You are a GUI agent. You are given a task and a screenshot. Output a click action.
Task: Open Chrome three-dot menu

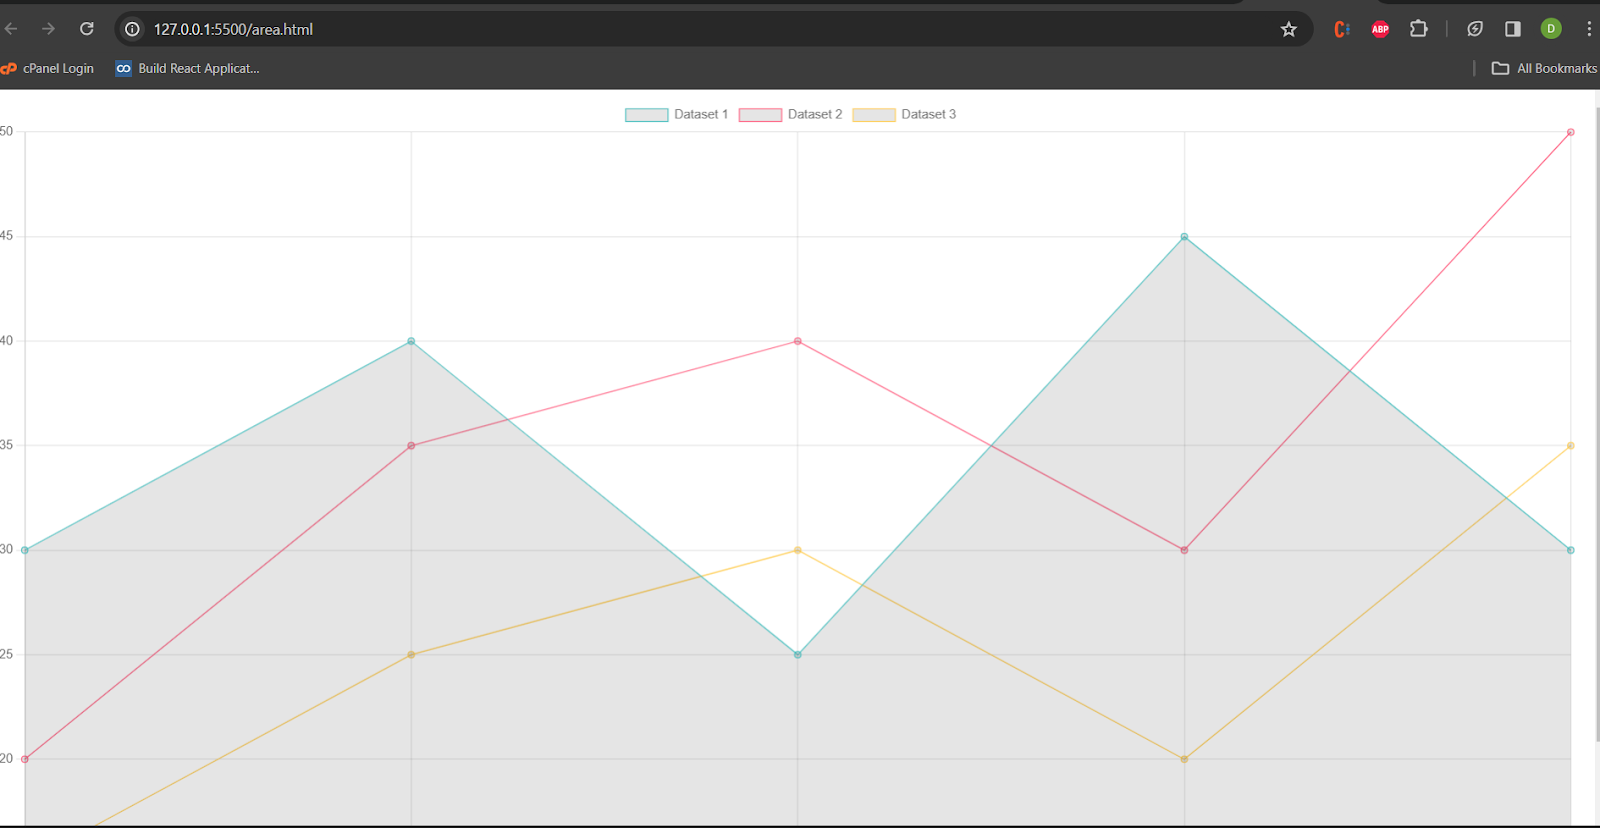coord(1588,29)
